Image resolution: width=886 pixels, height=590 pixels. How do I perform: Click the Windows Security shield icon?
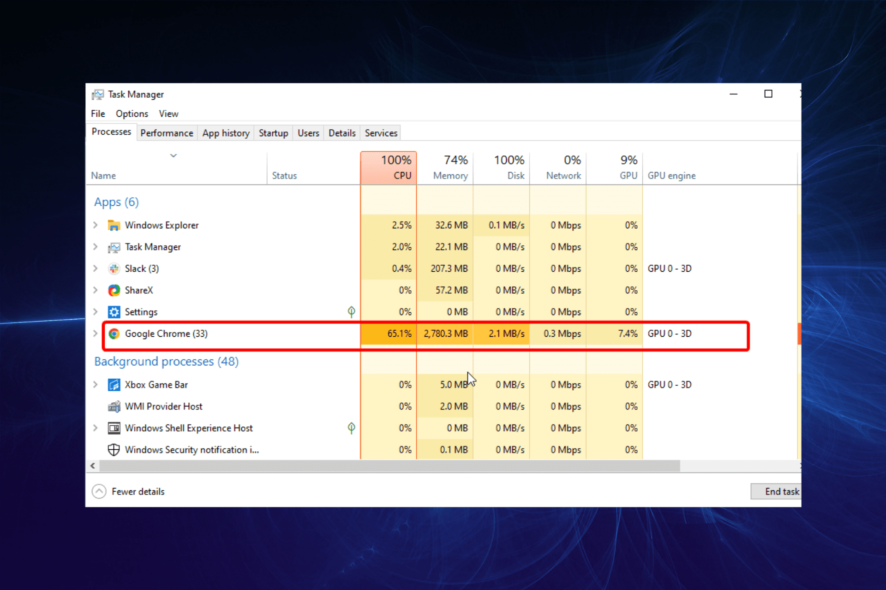click(x=114, y=450)
